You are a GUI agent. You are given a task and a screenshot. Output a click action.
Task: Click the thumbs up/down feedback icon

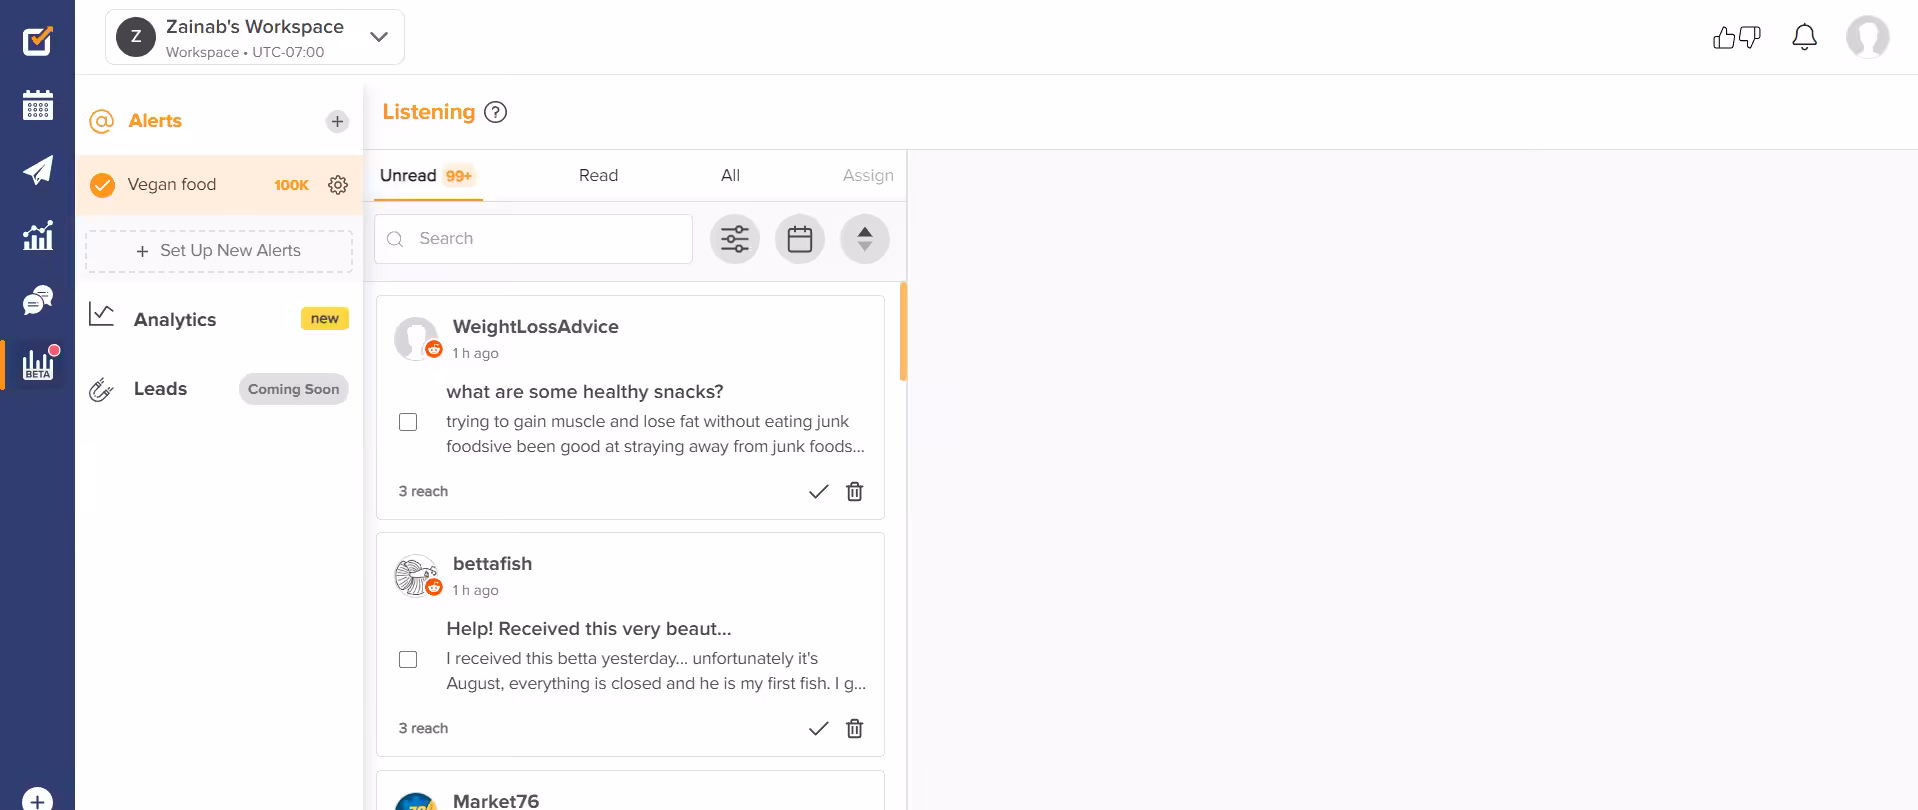pos(1736,38)
